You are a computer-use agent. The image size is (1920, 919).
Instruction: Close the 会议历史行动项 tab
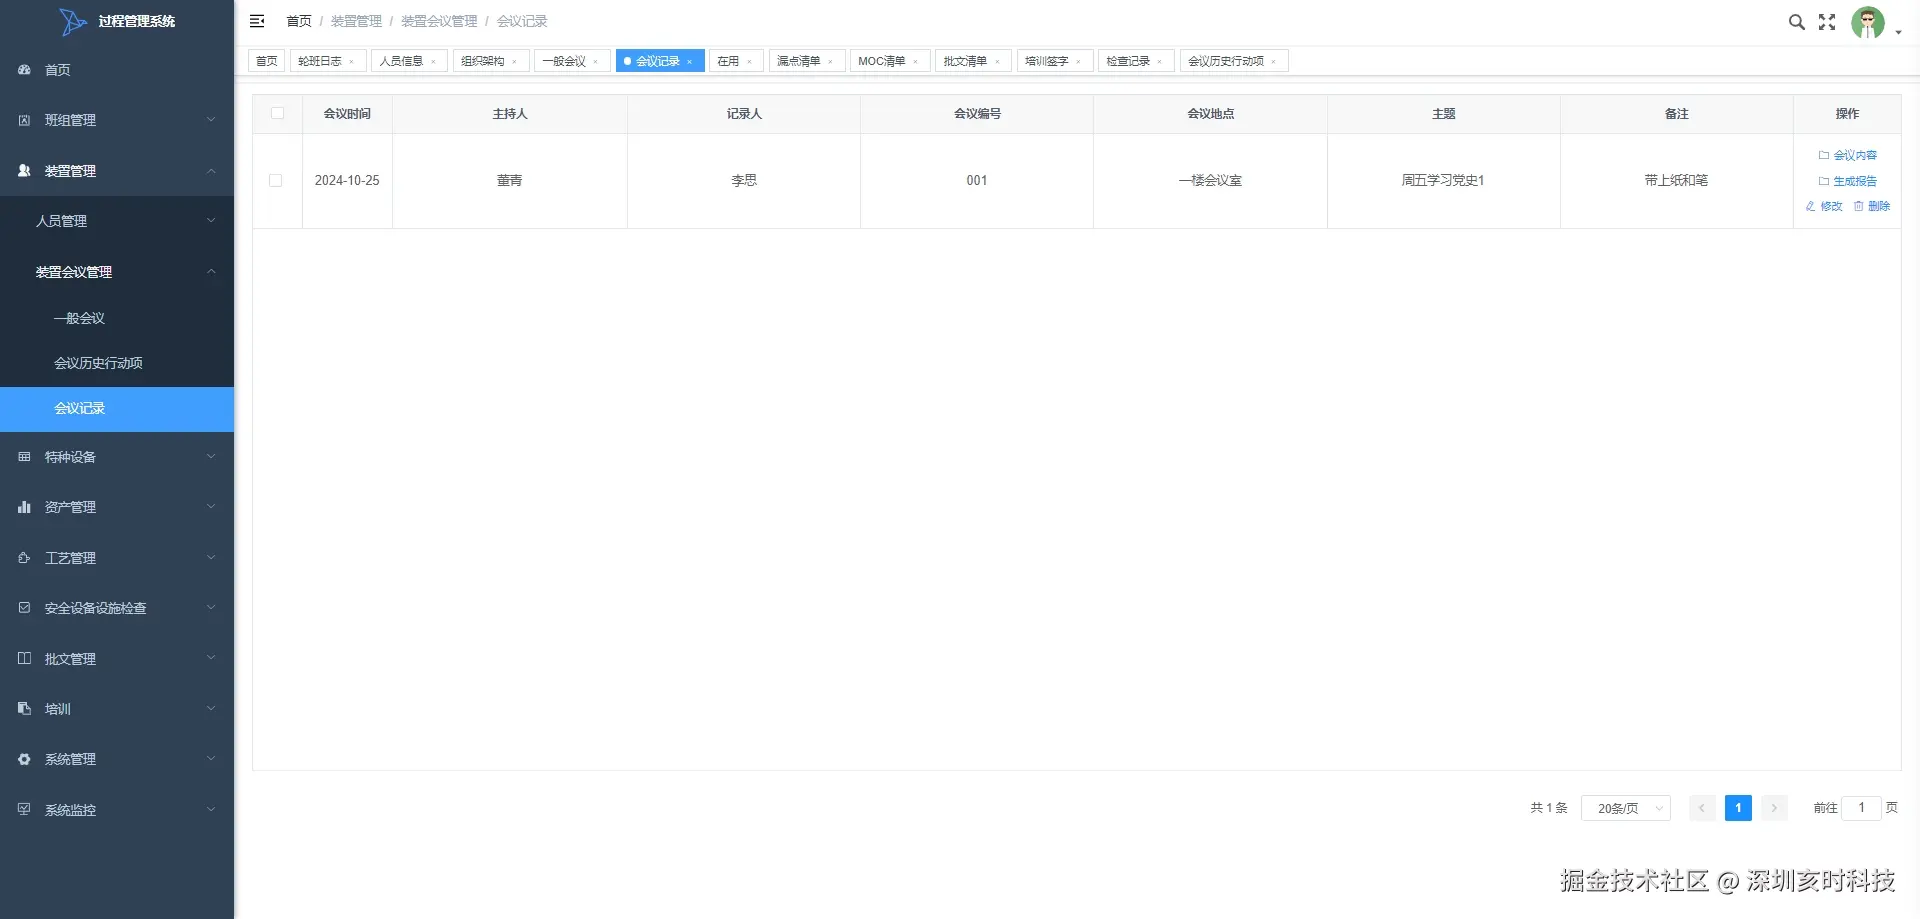(x=1274, y=62)
